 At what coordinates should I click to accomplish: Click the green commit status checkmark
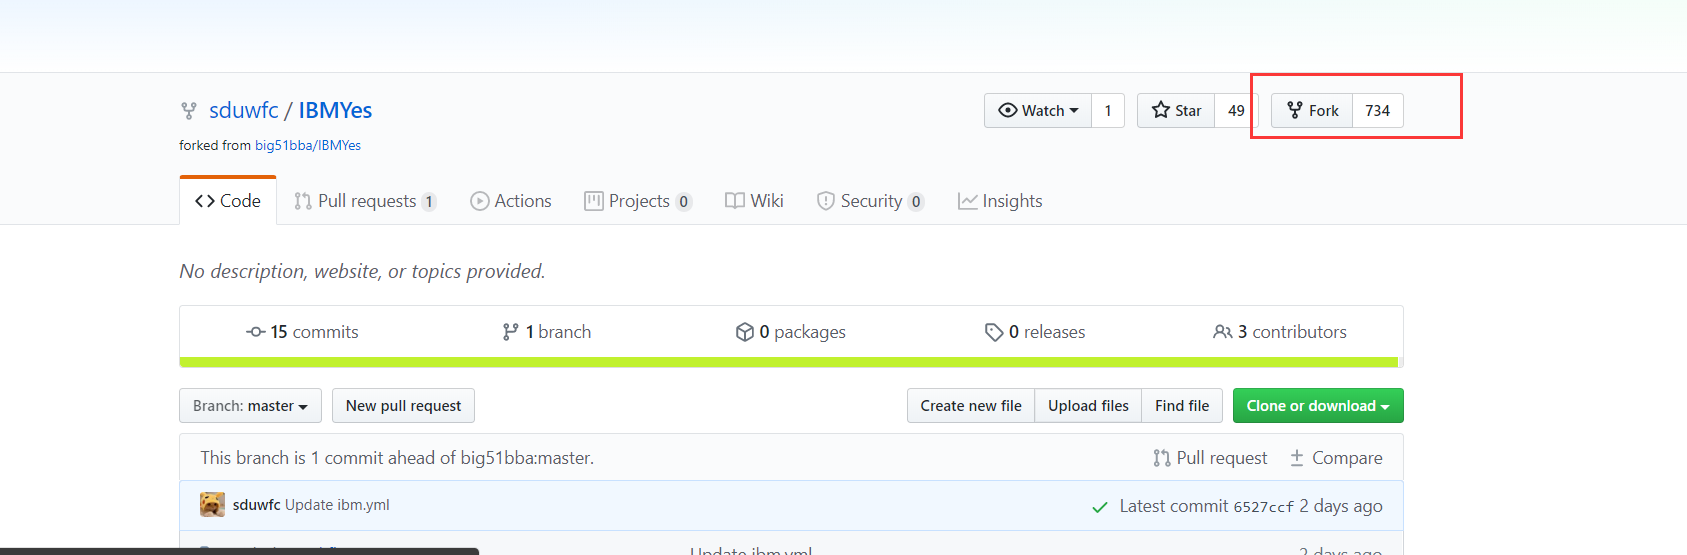(x=1100, y=507)
